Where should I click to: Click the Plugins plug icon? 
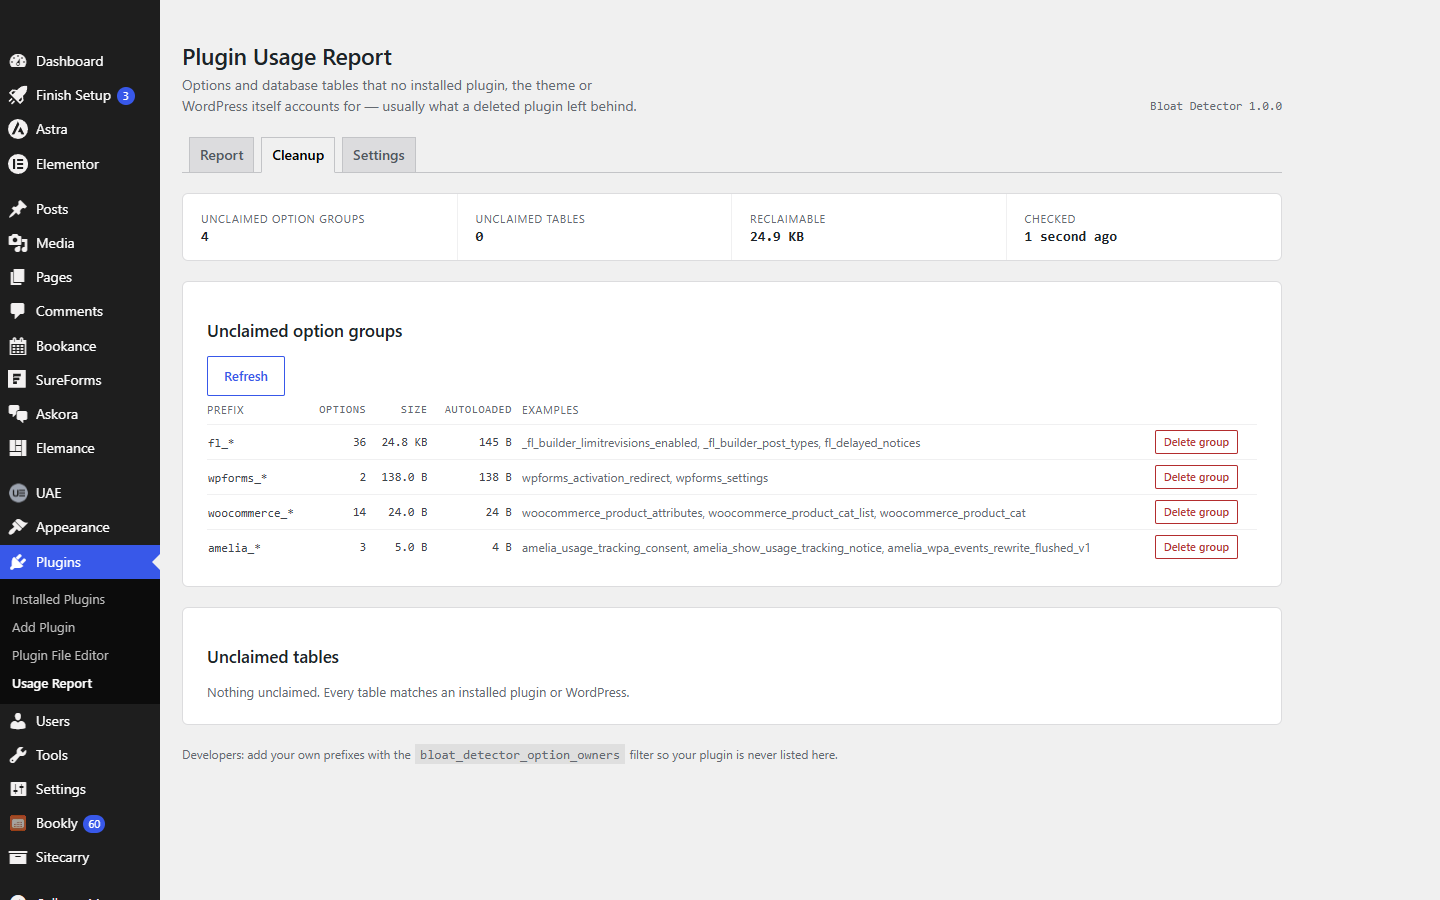pyautogui.click(x=18, y=562)
